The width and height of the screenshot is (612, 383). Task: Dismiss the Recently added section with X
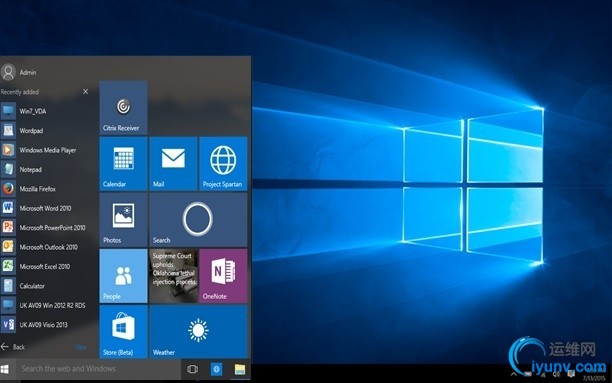click(x=85, y=91)
